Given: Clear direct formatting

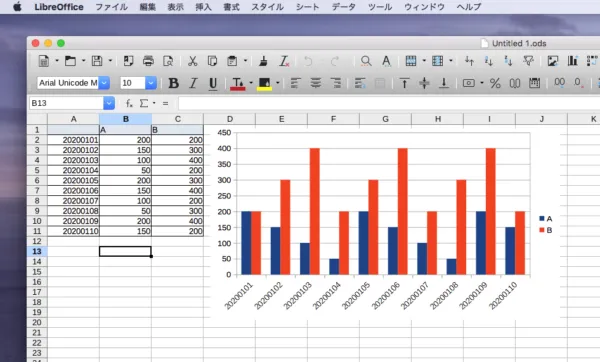Looking at the screenshot, I should tap(284, 61).
